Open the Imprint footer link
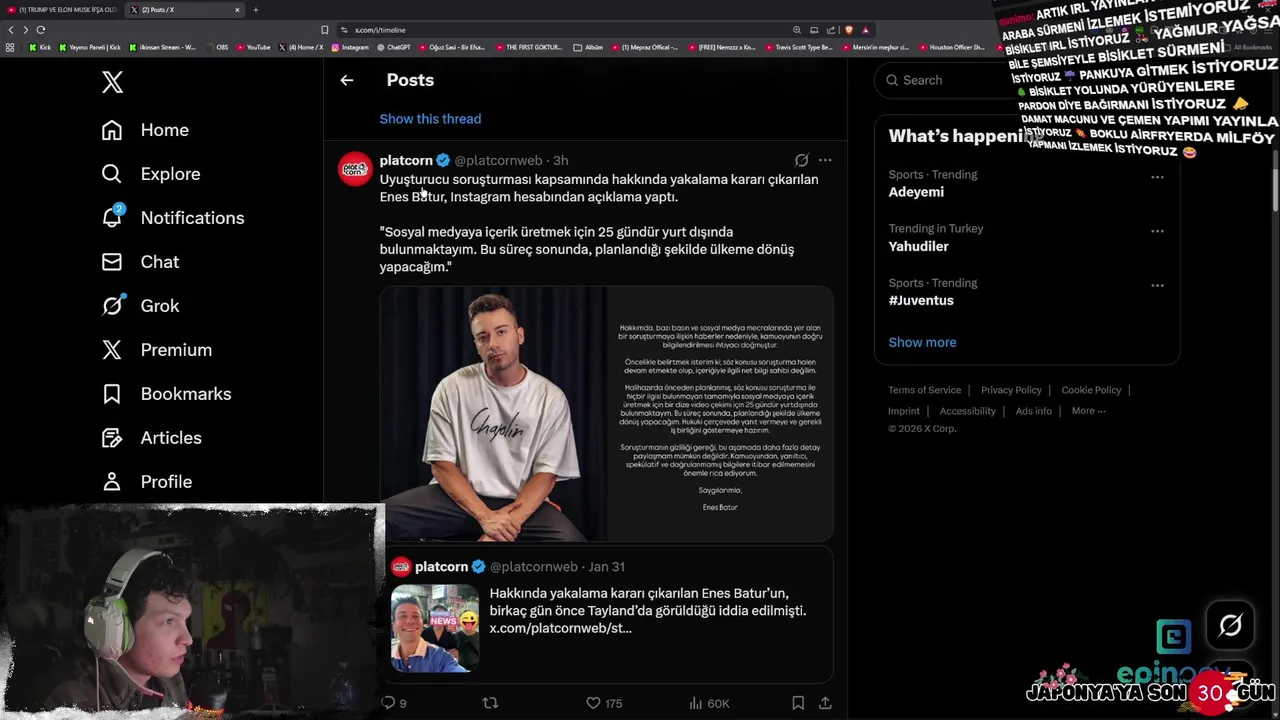This screenshot has height=720, width=1280. click(x=903, y=411)
